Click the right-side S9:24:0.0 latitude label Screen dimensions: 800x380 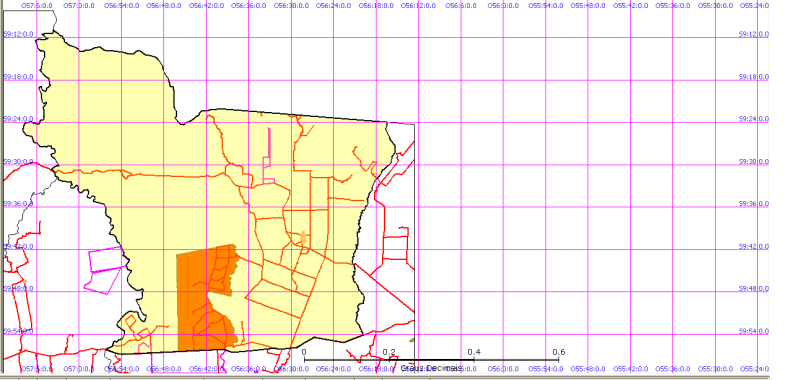pyautogui.click(x=754, y=119)
